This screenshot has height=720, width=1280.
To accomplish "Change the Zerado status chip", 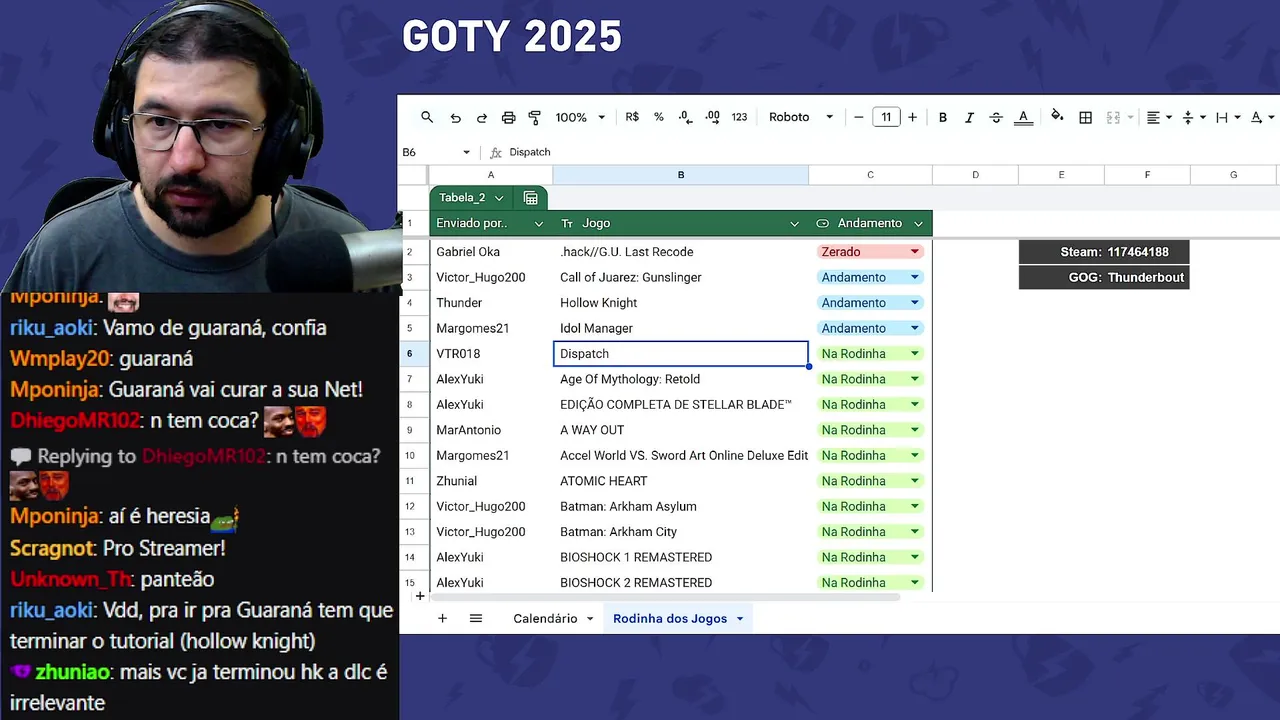I will tap(869, 252).
